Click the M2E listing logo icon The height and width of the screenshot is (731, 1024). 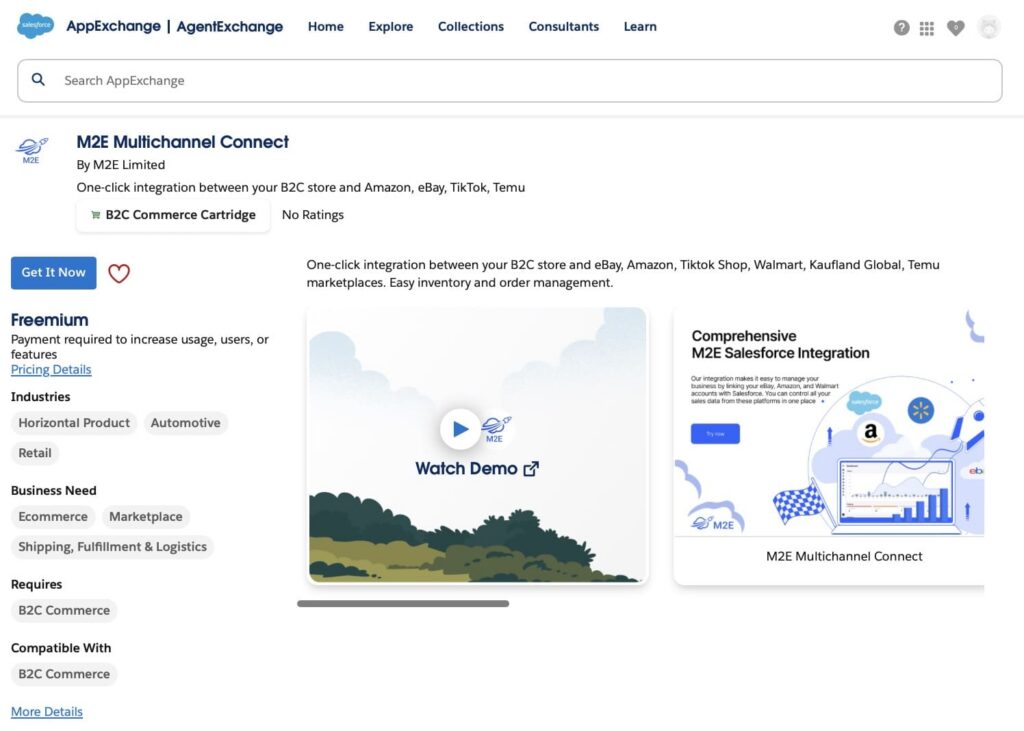pyautogui.click(x=32, y=151)
